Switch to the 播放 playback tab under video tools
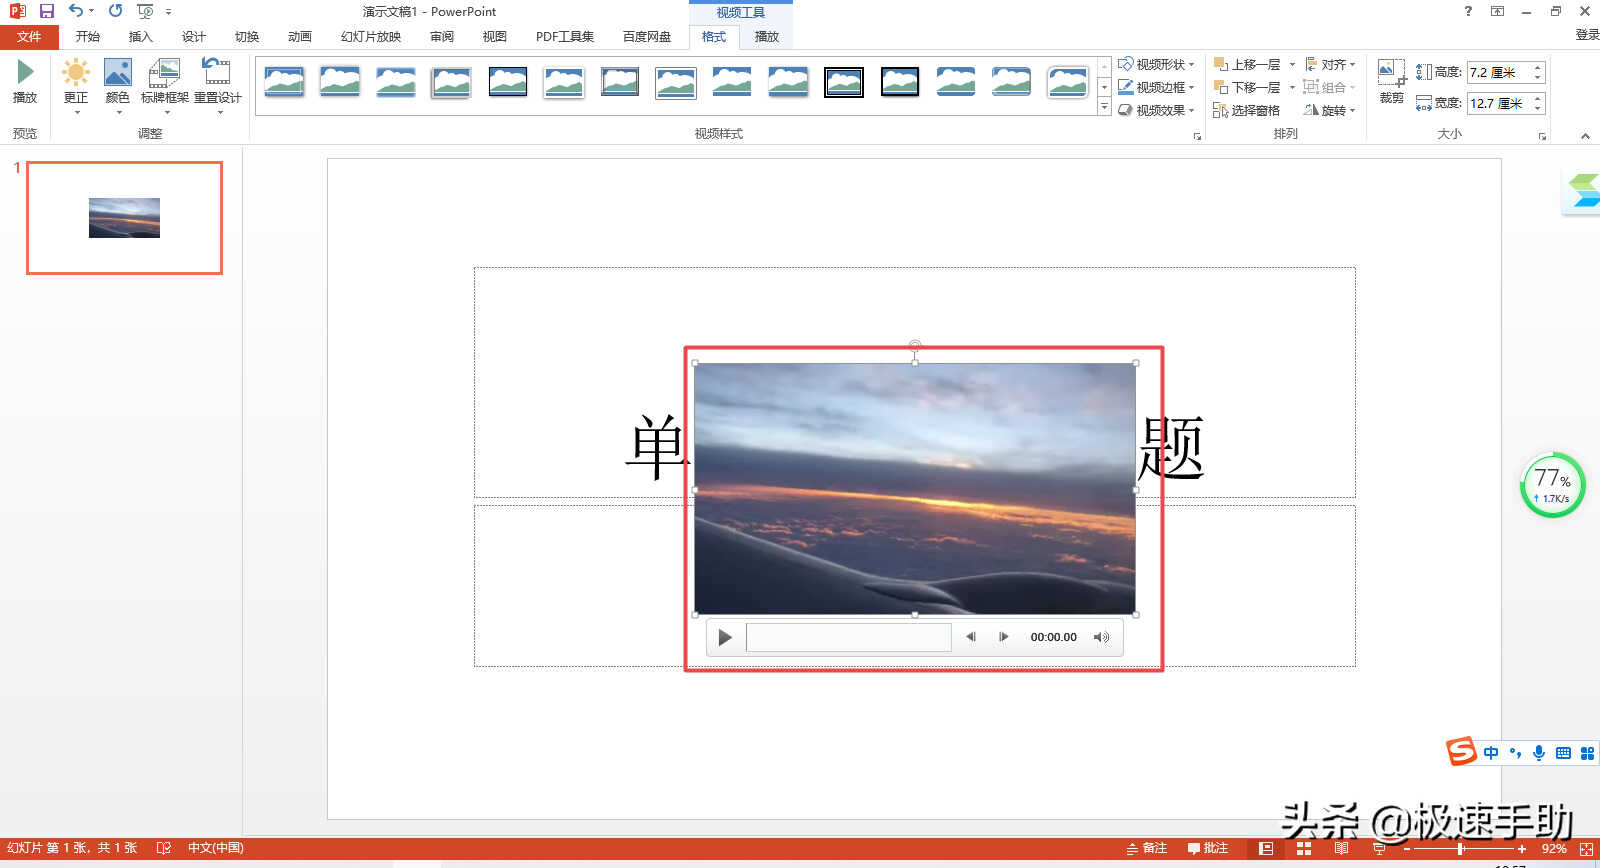The image size is (1600, 868). coord(766,37)
